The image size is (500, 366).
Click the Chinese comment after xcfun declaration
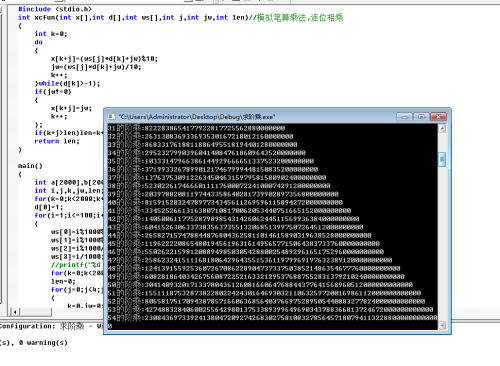(x=296, y=17)
